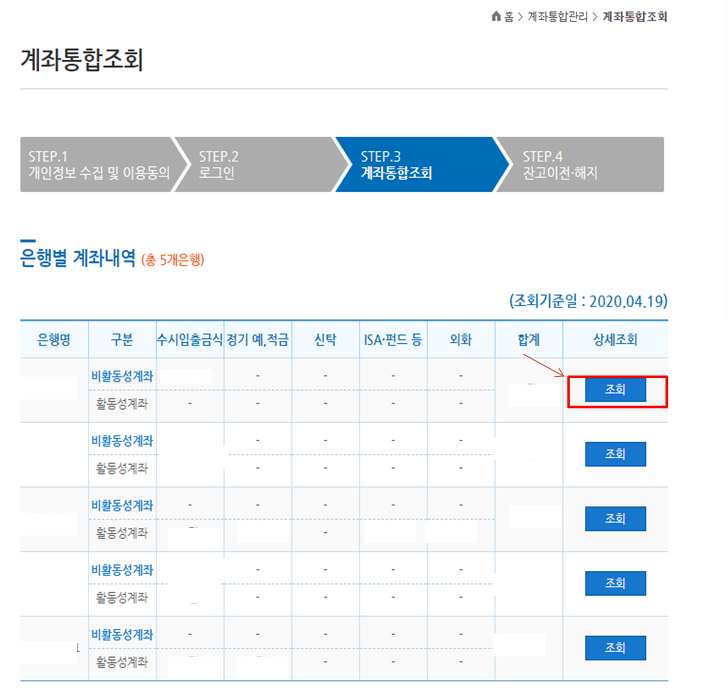Viewport: 728px width, 695px height.
Task: Click 활동성계좌 label of the first bank
Action: (x=122, y=403)
